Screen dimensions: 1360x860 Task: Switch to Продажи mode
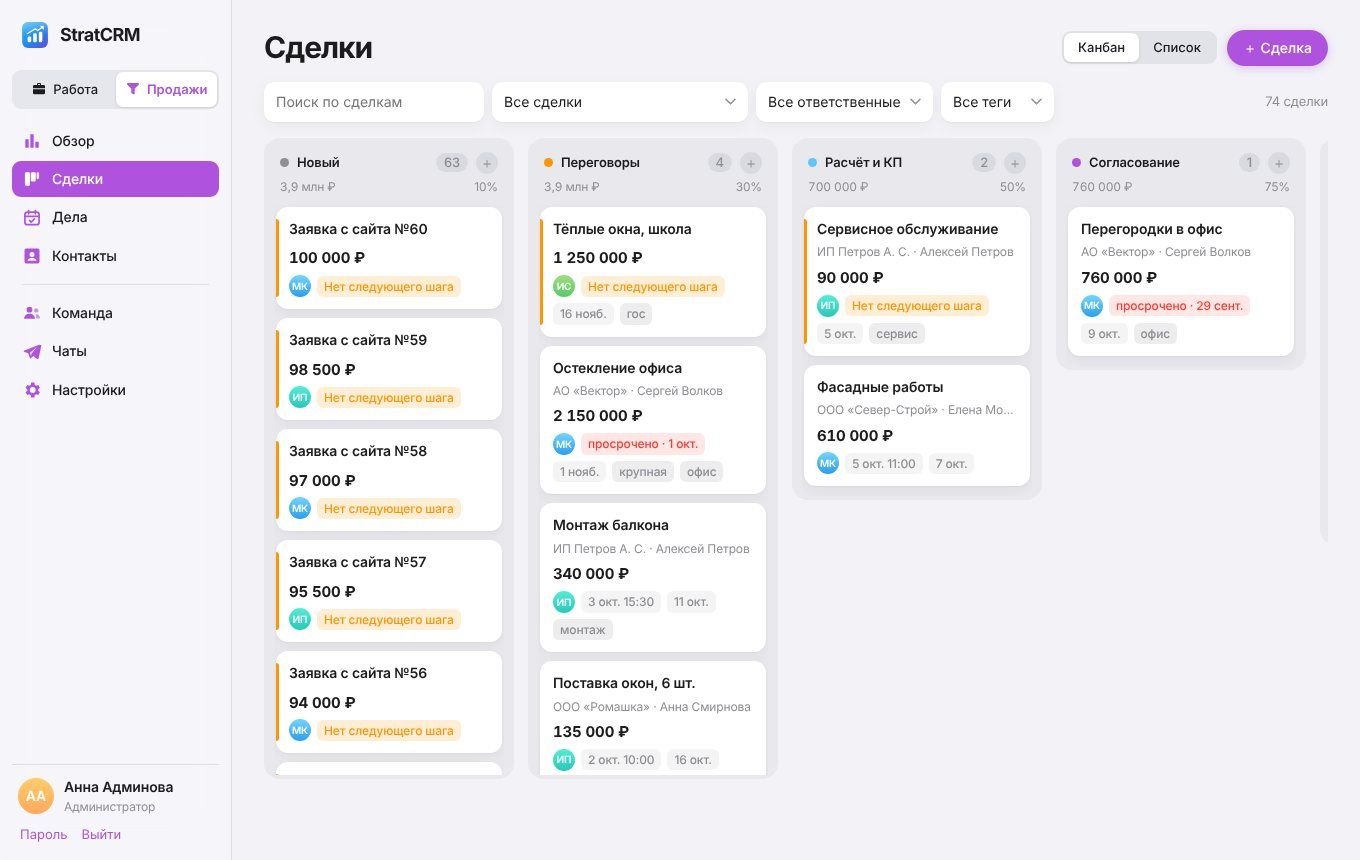(167, 89)
